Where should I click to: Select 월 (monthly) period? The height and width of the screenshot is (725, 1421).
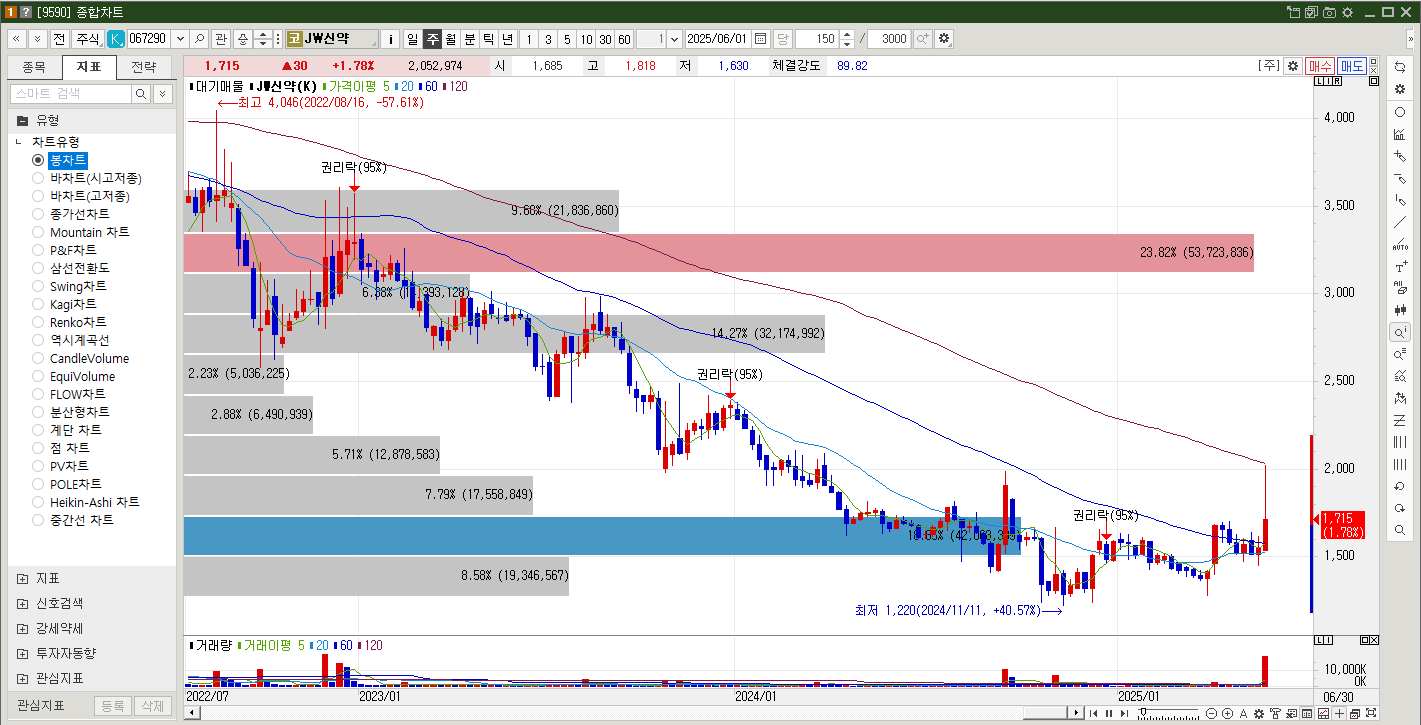point(450,38)
